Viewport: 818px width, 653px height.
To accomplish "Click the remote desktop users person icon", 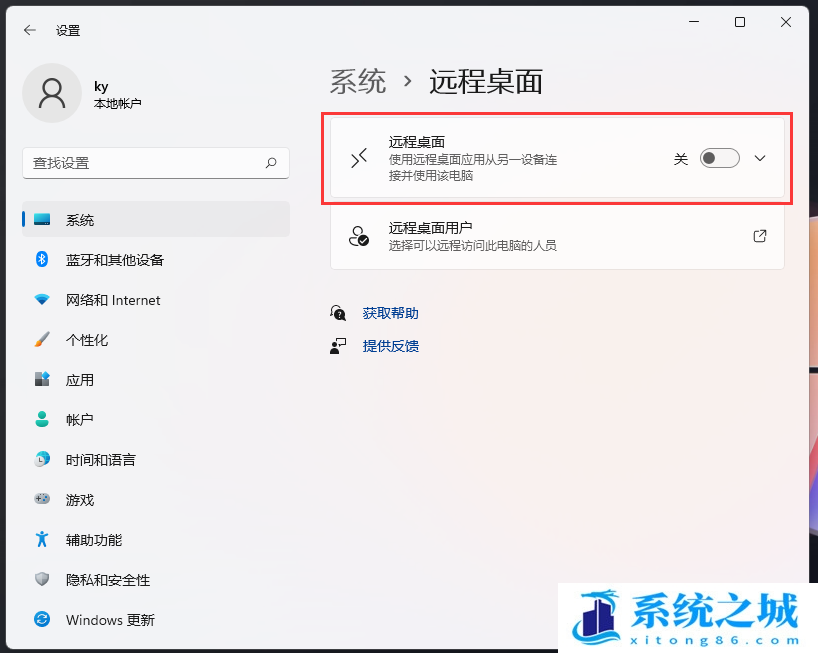I will pos(359,236).
